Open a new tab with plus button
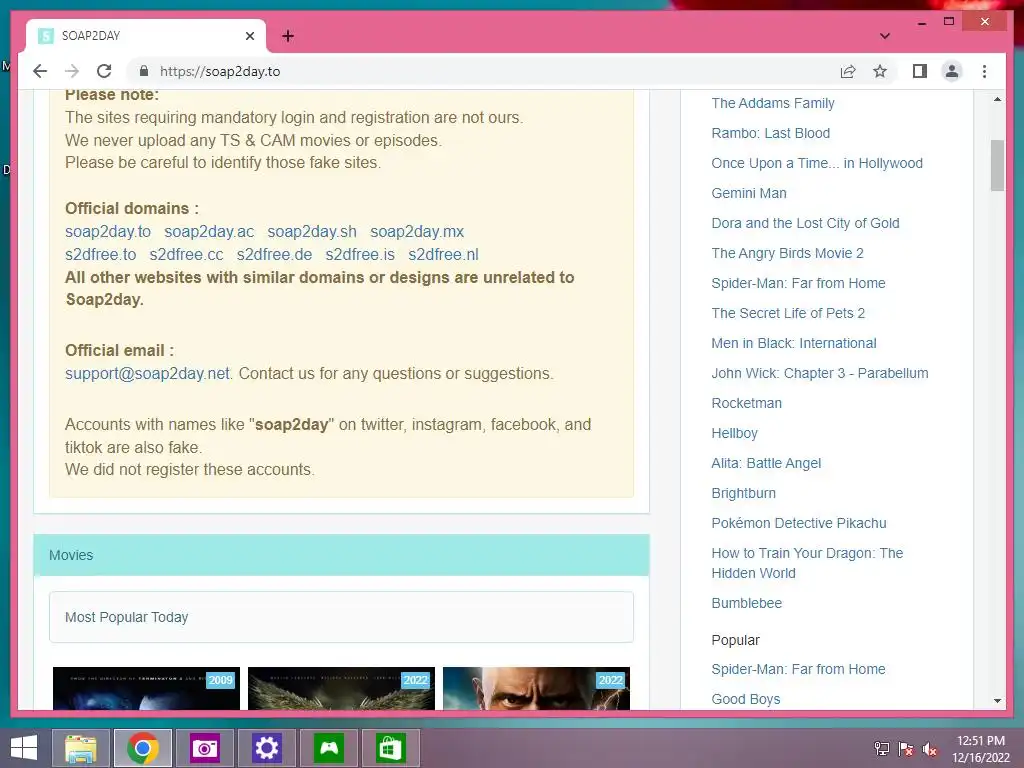Viewport: 1024px width, 768px height. point(288,36)
